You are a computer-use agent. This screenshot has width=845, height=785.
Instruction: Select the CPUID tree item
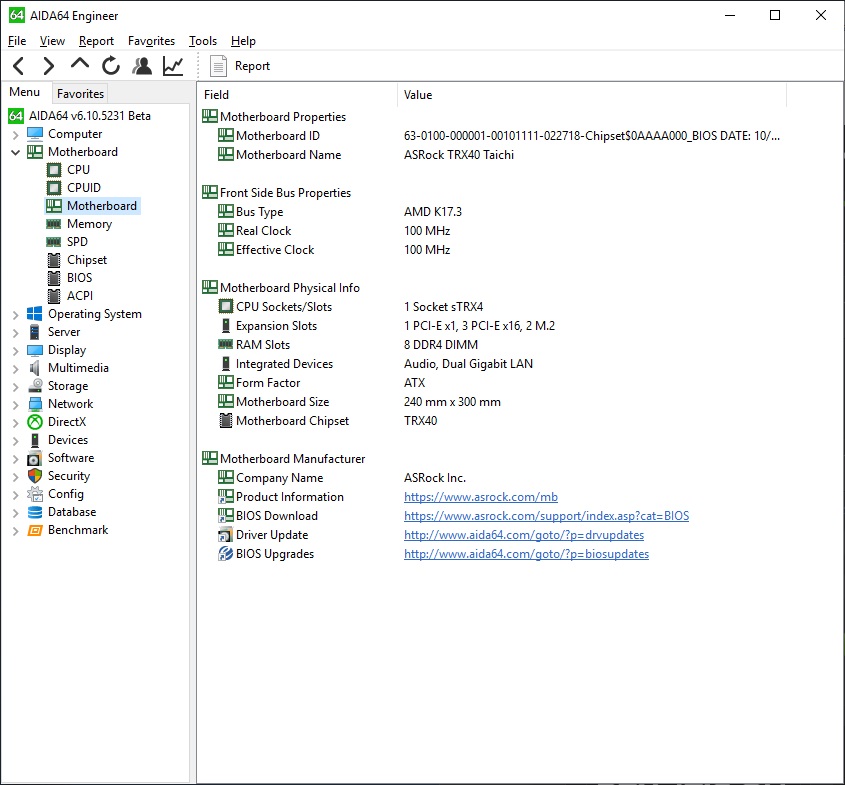pyautogui.click(x=83, y=188)
